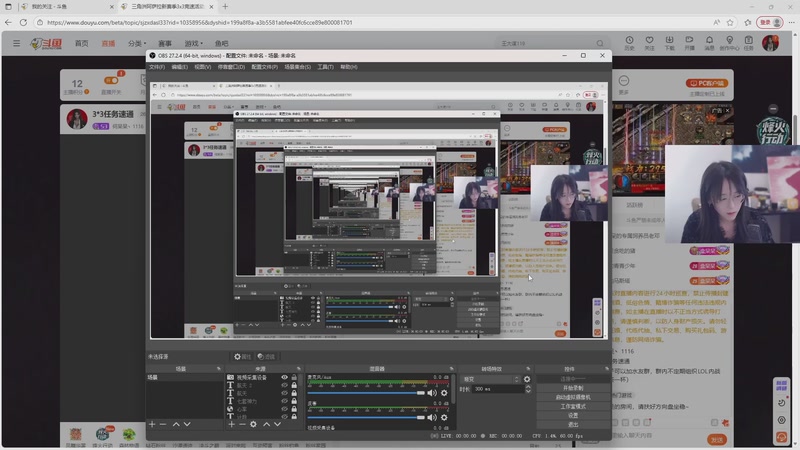The width and height of the screenshot is (800, 450).
Task: Open the 视图(V) menu in OBS
Action: pos(203,67)
